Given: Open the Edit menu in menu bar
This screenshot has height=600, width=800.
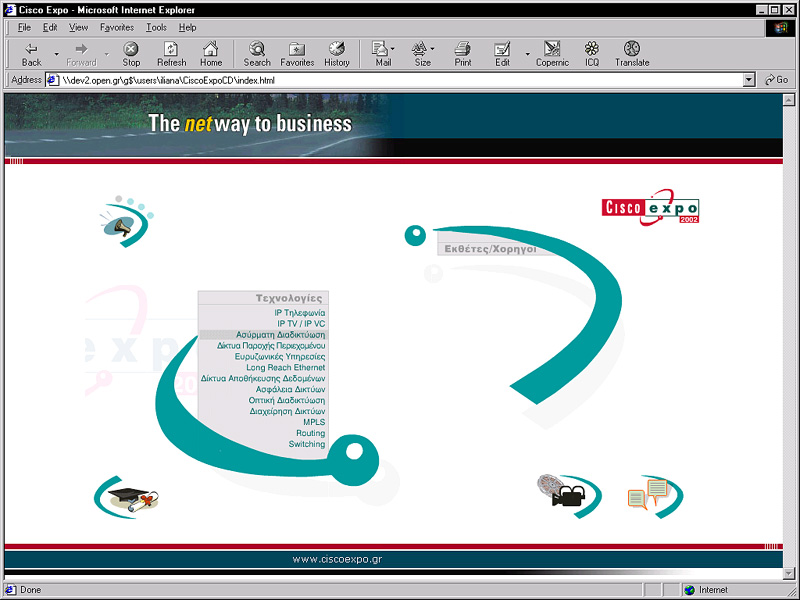Looking at the screenshot, I should pos(49,28).
